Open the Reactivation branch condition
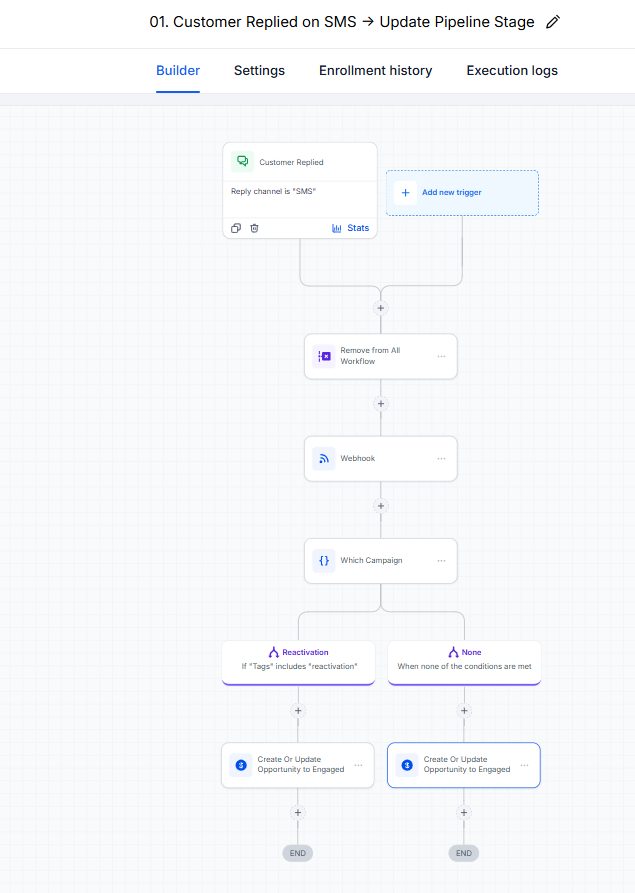 point(298,662)
